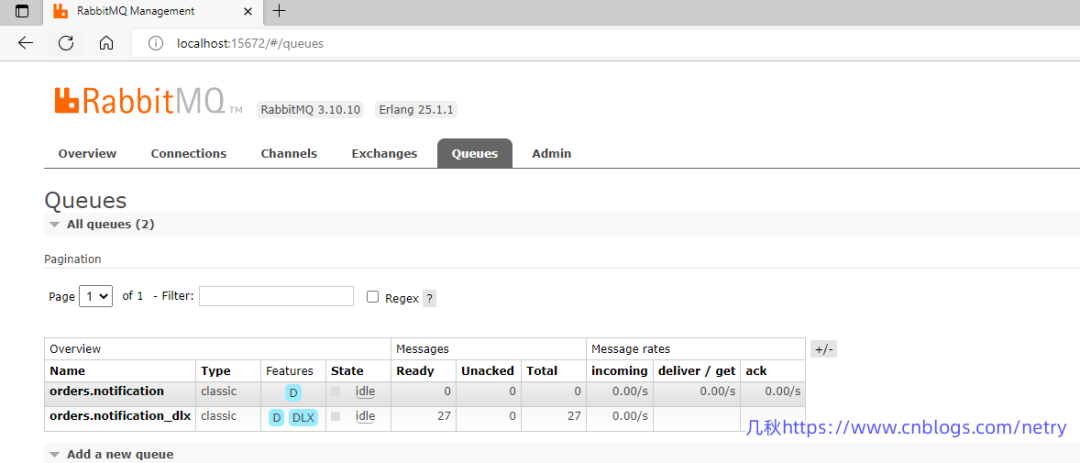Switch to the Overview tab
This screenshot has width=1080, height=463.
[87, 154]
